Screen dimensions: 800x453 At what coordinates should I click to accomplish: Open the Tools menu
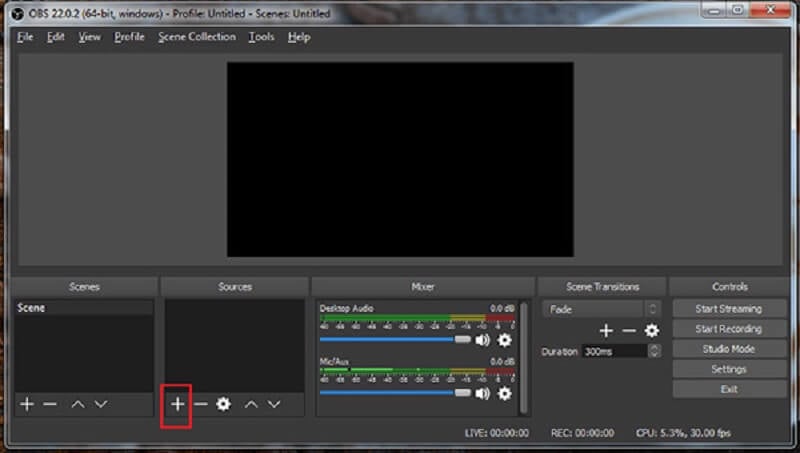(x=261, y=37)
